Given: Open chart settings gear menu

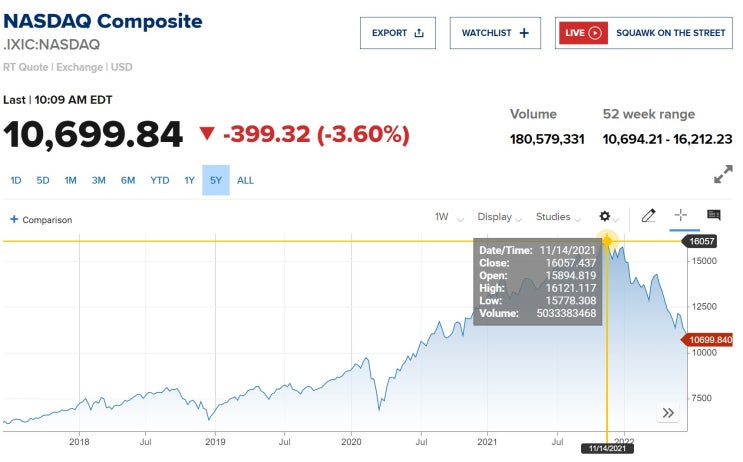Looking at the screenshot, I should [x=606, y=217].
